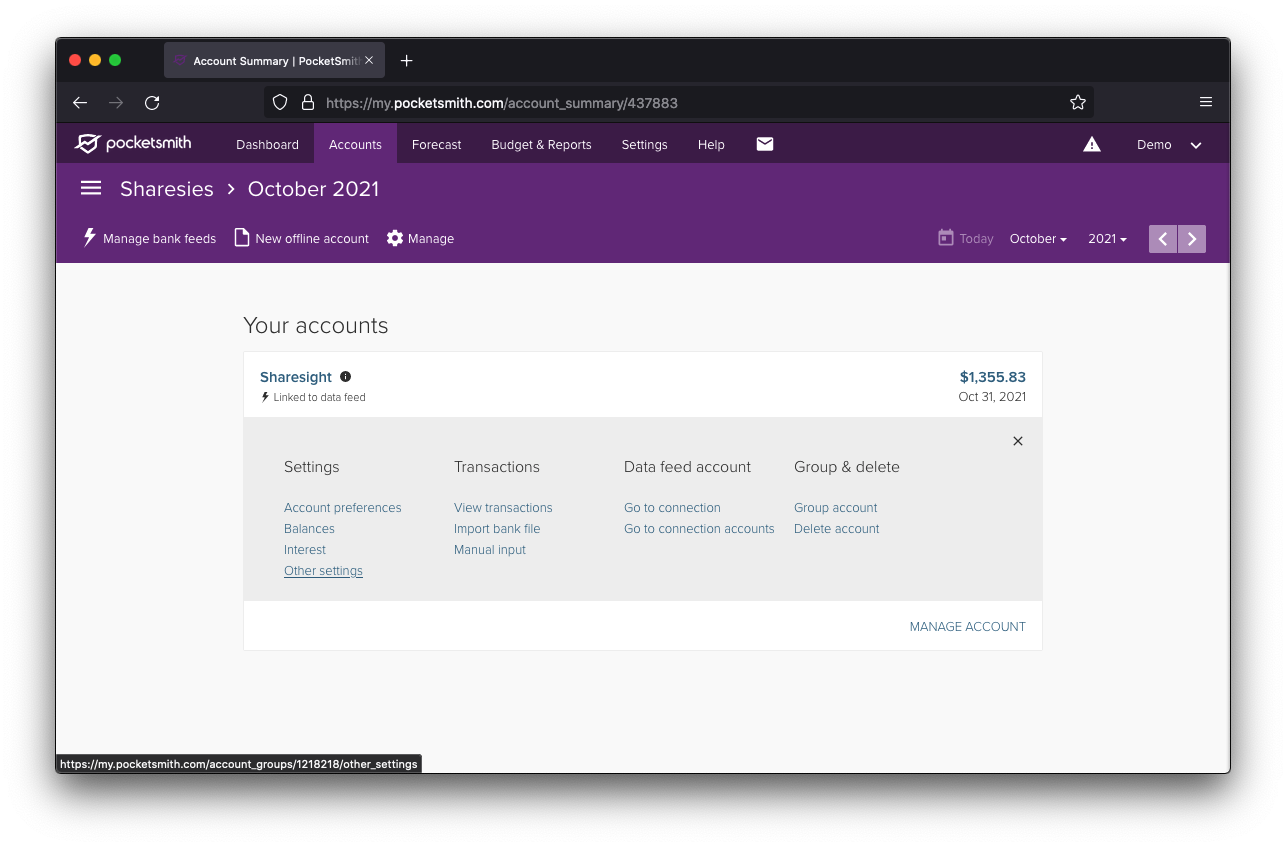Click the MANAGE ACCOUNT button
The image size is (1286, 847).
click(967, 627)
